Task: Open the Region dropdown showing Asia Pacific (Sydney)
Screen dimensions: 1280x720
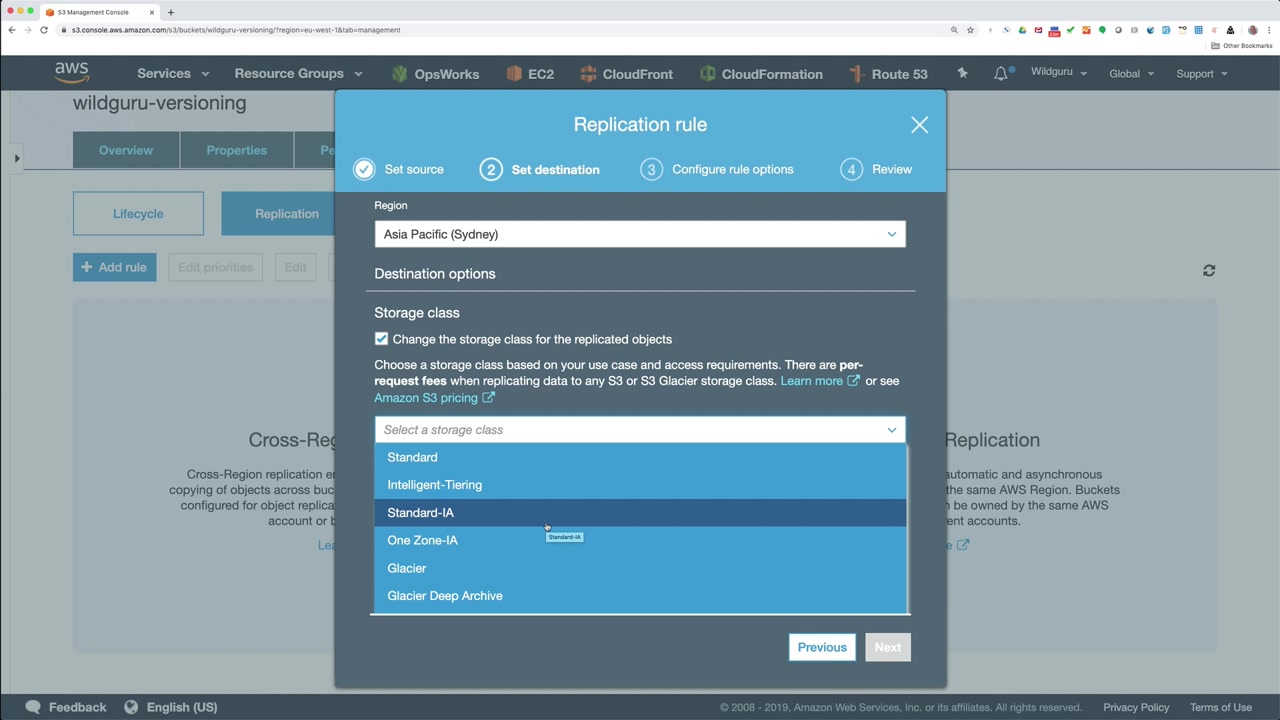Action: [640, 234]
